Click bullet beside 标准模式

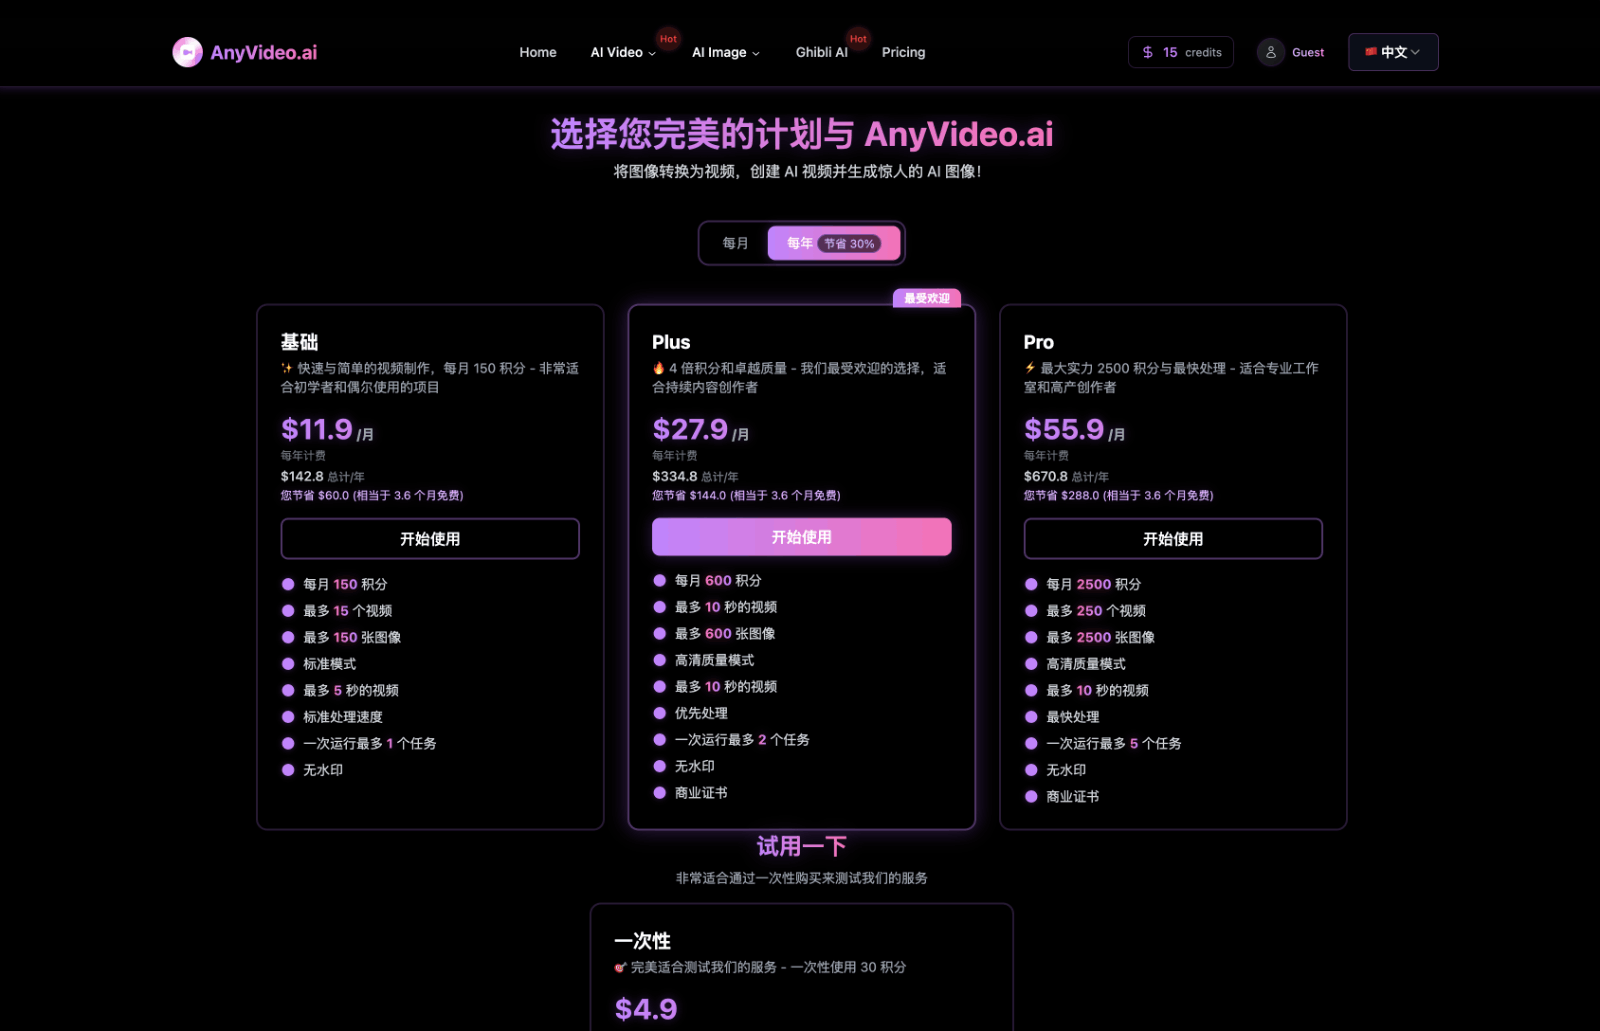pos(288,663)
